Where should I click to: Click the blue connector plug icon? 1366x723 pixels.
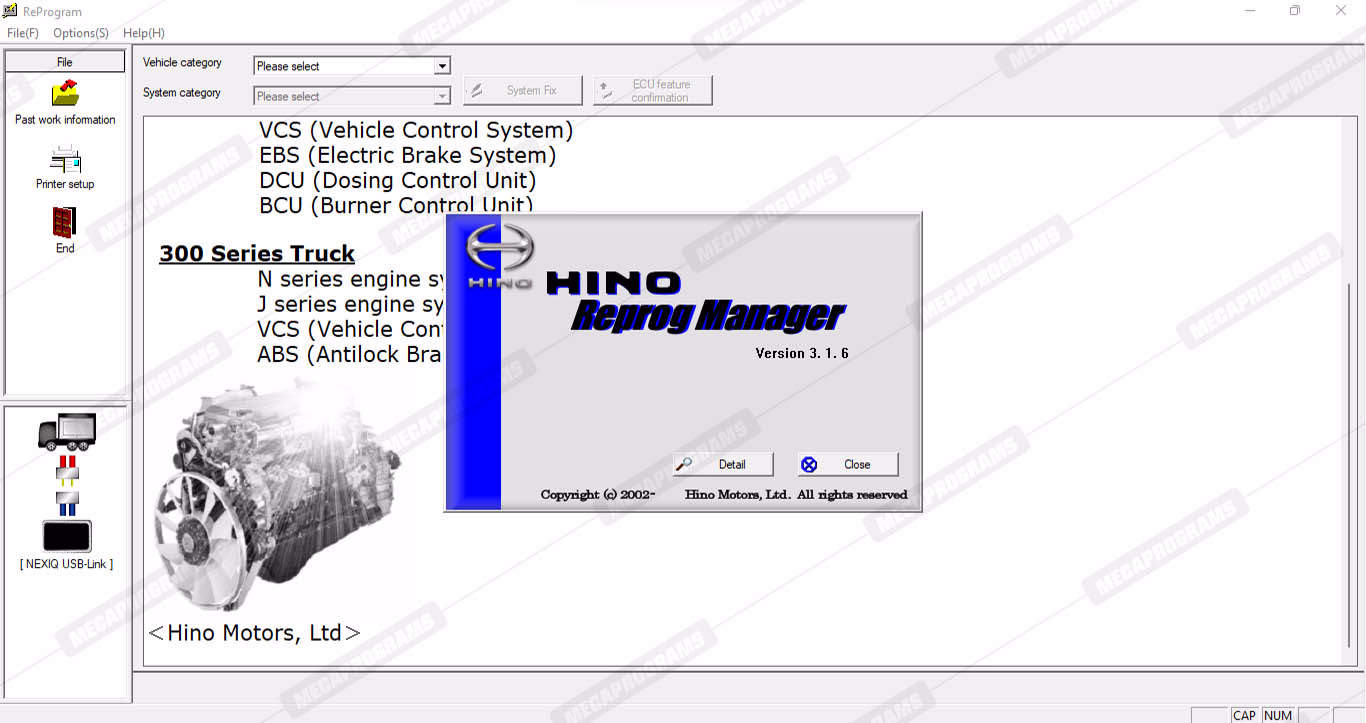67,502
